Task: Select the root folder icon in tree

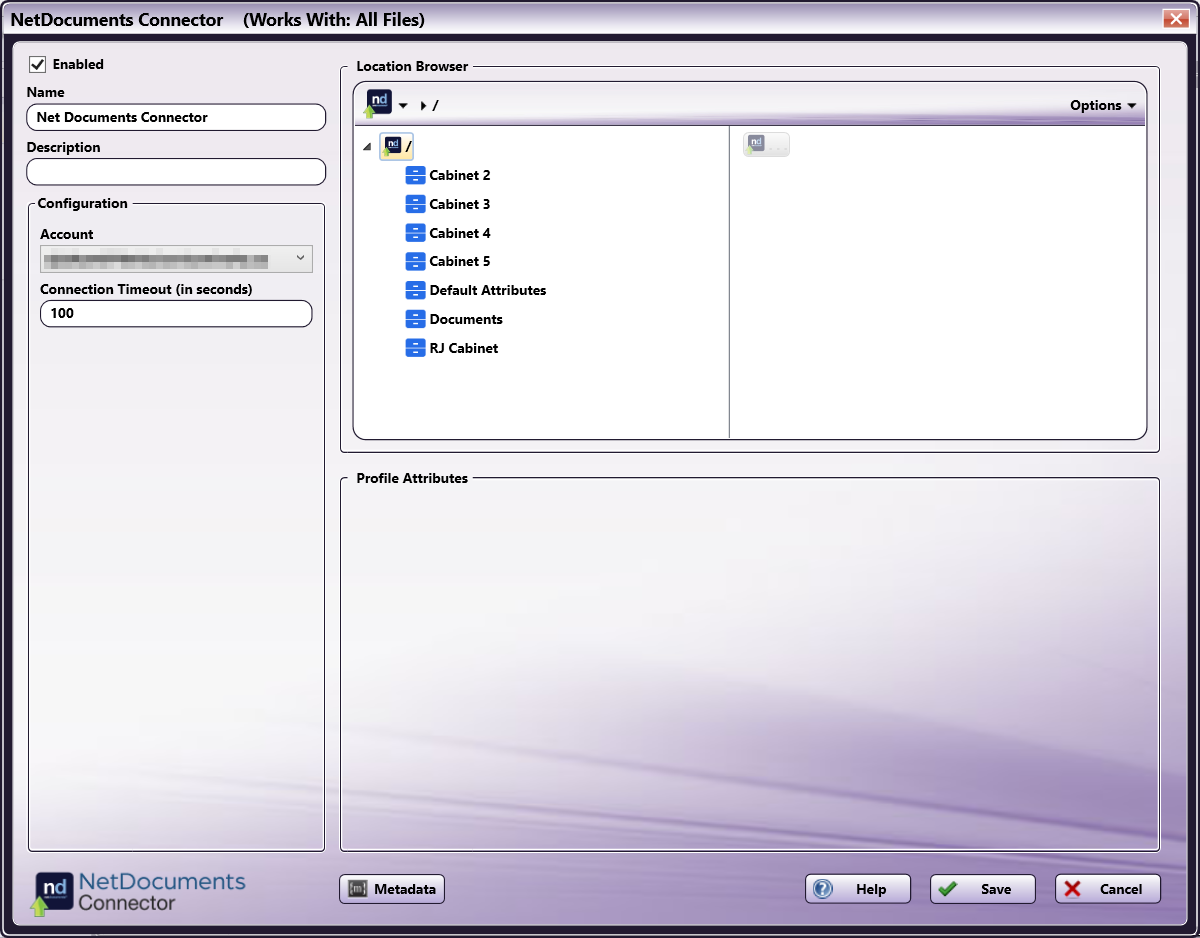Action: (x=393, y=146)
